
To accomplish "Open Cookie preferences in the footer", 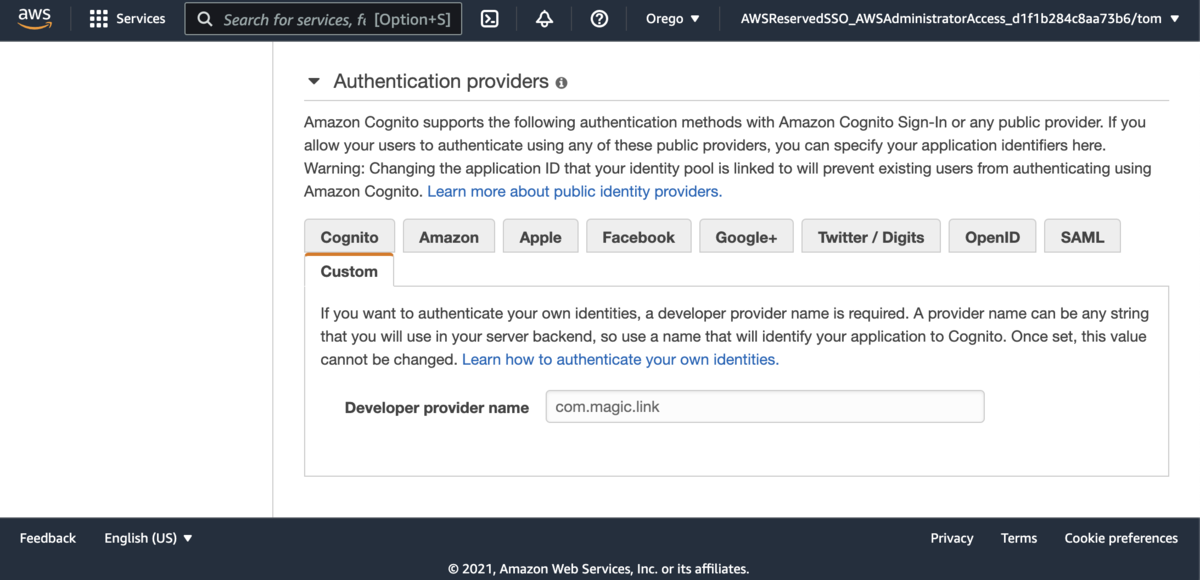I will tap(1121, 538).
